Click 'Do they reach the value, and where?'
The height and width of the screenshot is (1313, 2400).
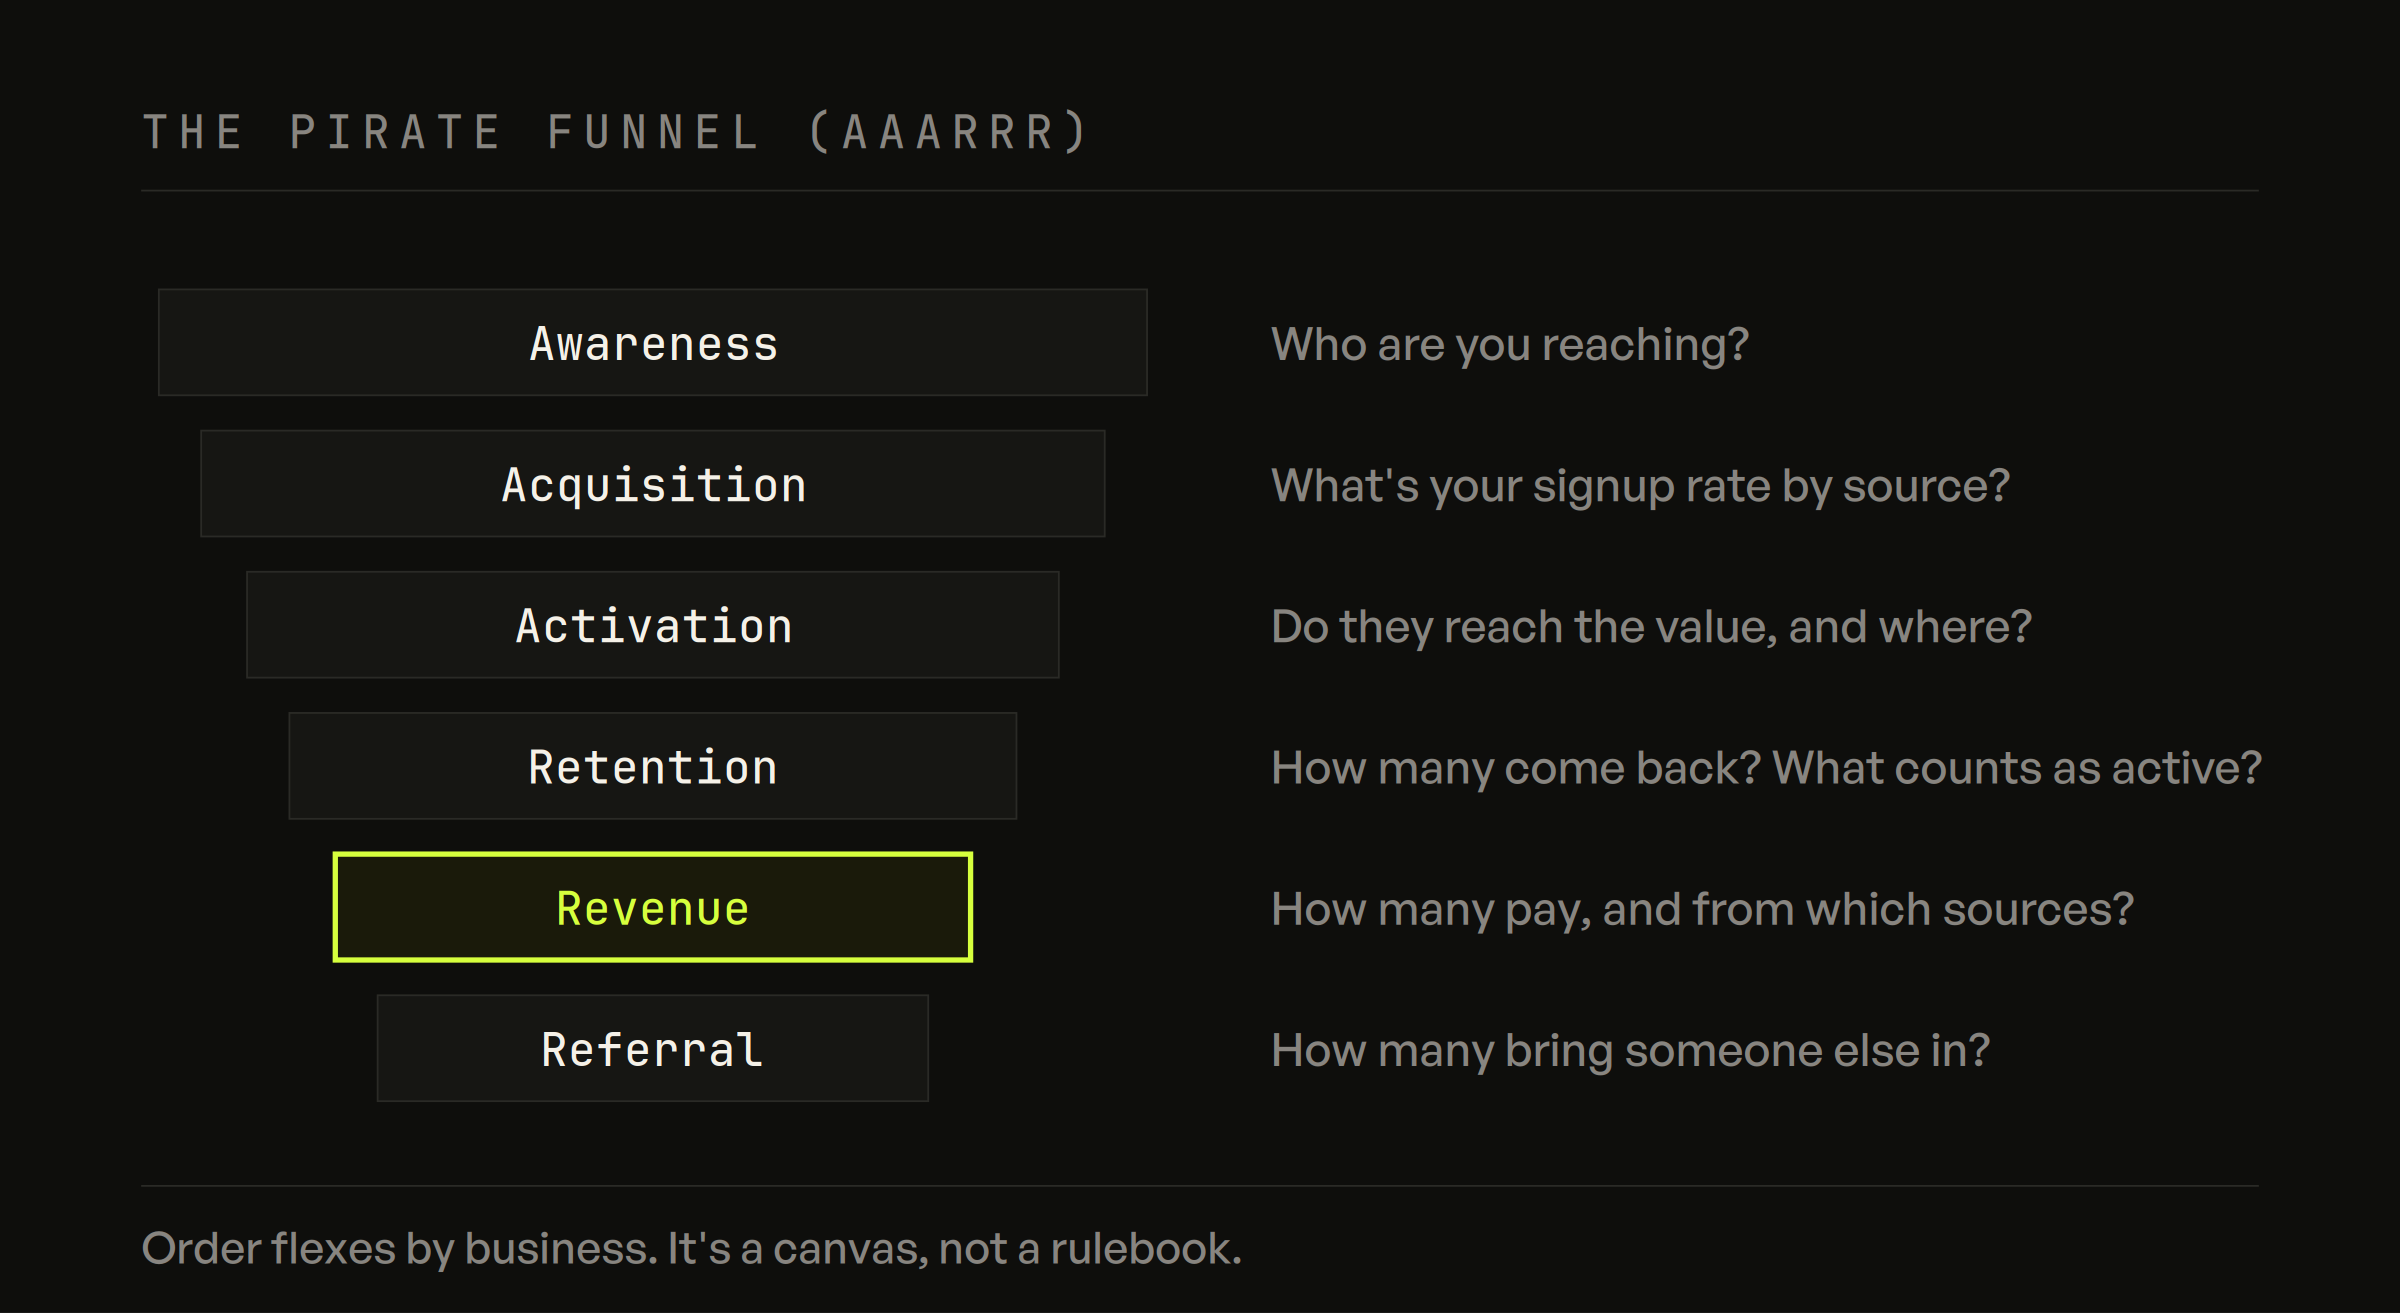[1651, 627]
